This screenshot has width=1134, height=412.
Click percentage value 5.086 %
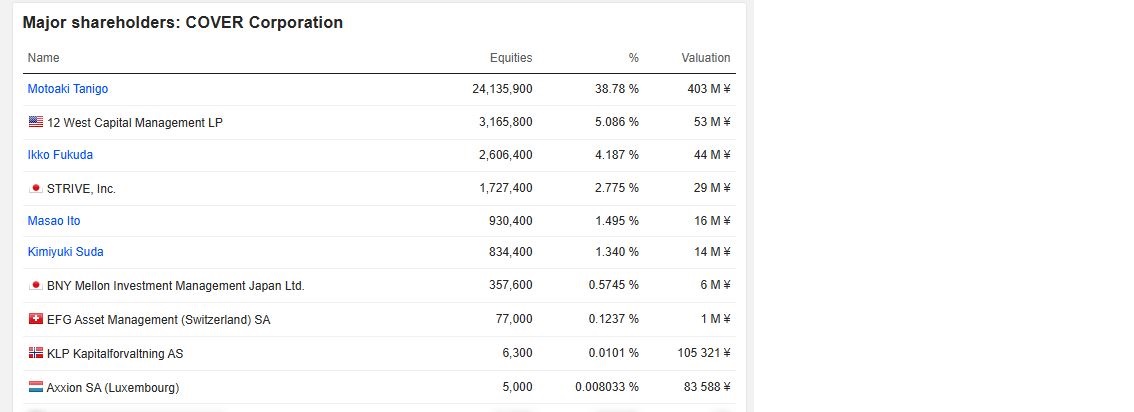pos(617,122)
